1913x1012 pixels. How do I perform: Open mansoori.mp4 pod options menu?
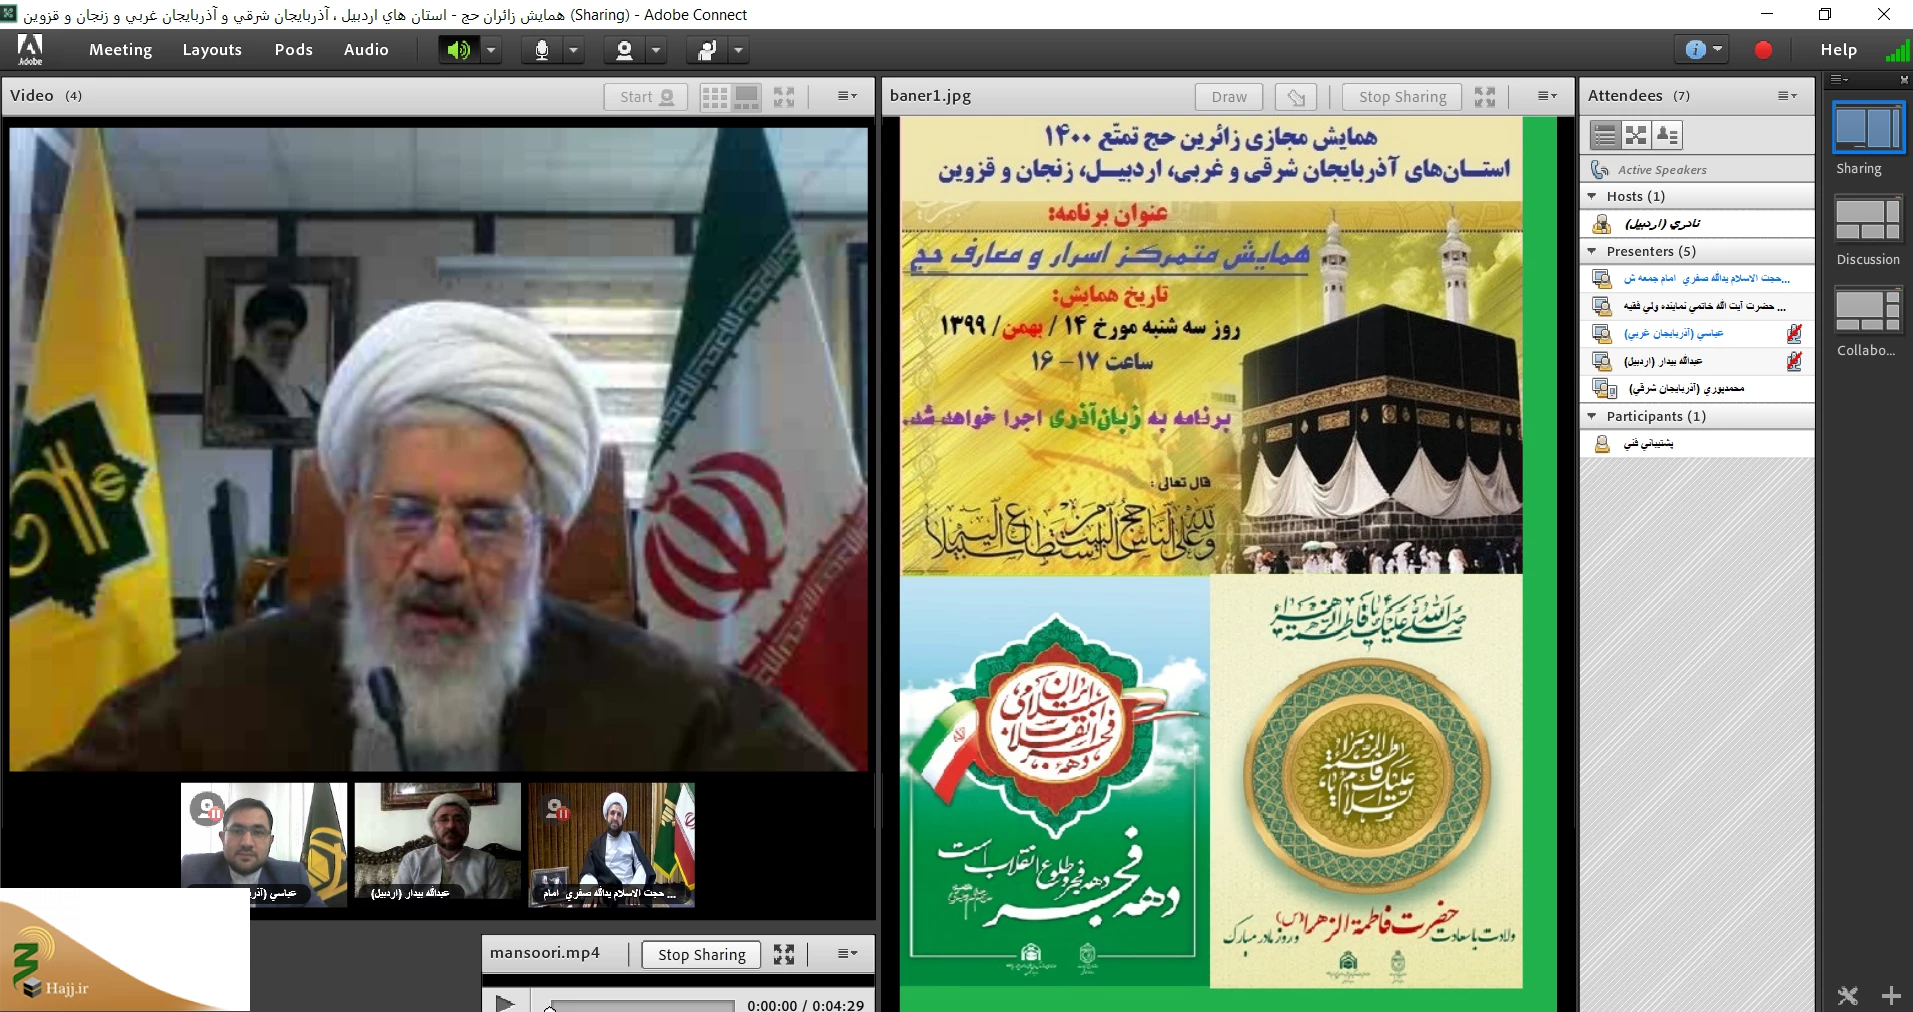pos(847,954)
